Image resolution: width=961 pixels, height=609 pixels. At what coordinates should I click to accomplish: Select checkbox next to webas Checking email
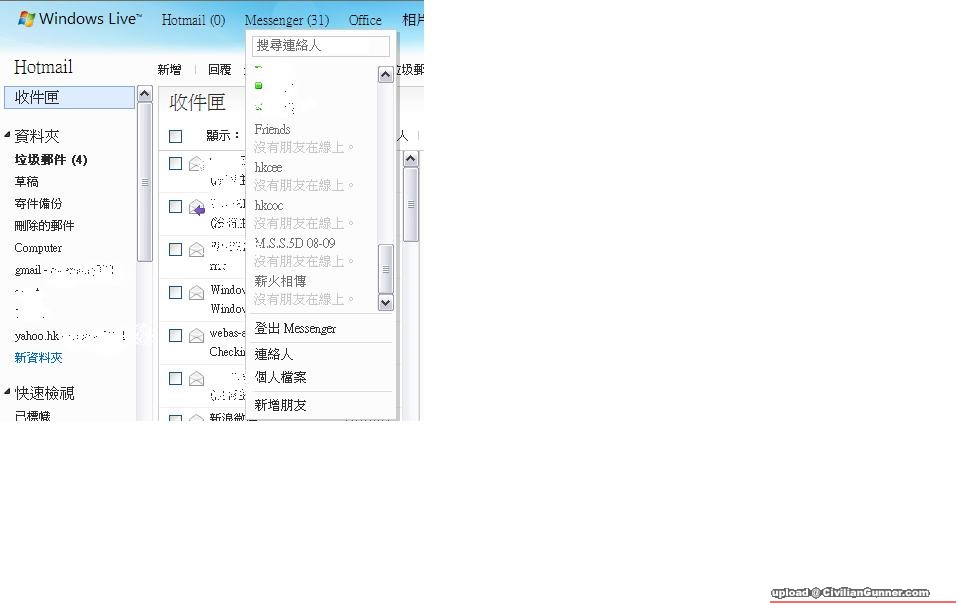click(176, 335)
